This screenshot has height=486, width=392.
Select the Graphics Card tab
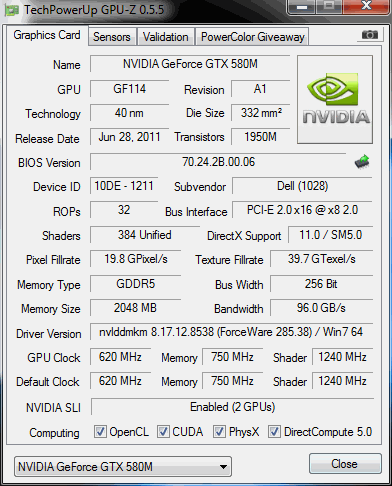pyautogui.click(x=47, y=35)
